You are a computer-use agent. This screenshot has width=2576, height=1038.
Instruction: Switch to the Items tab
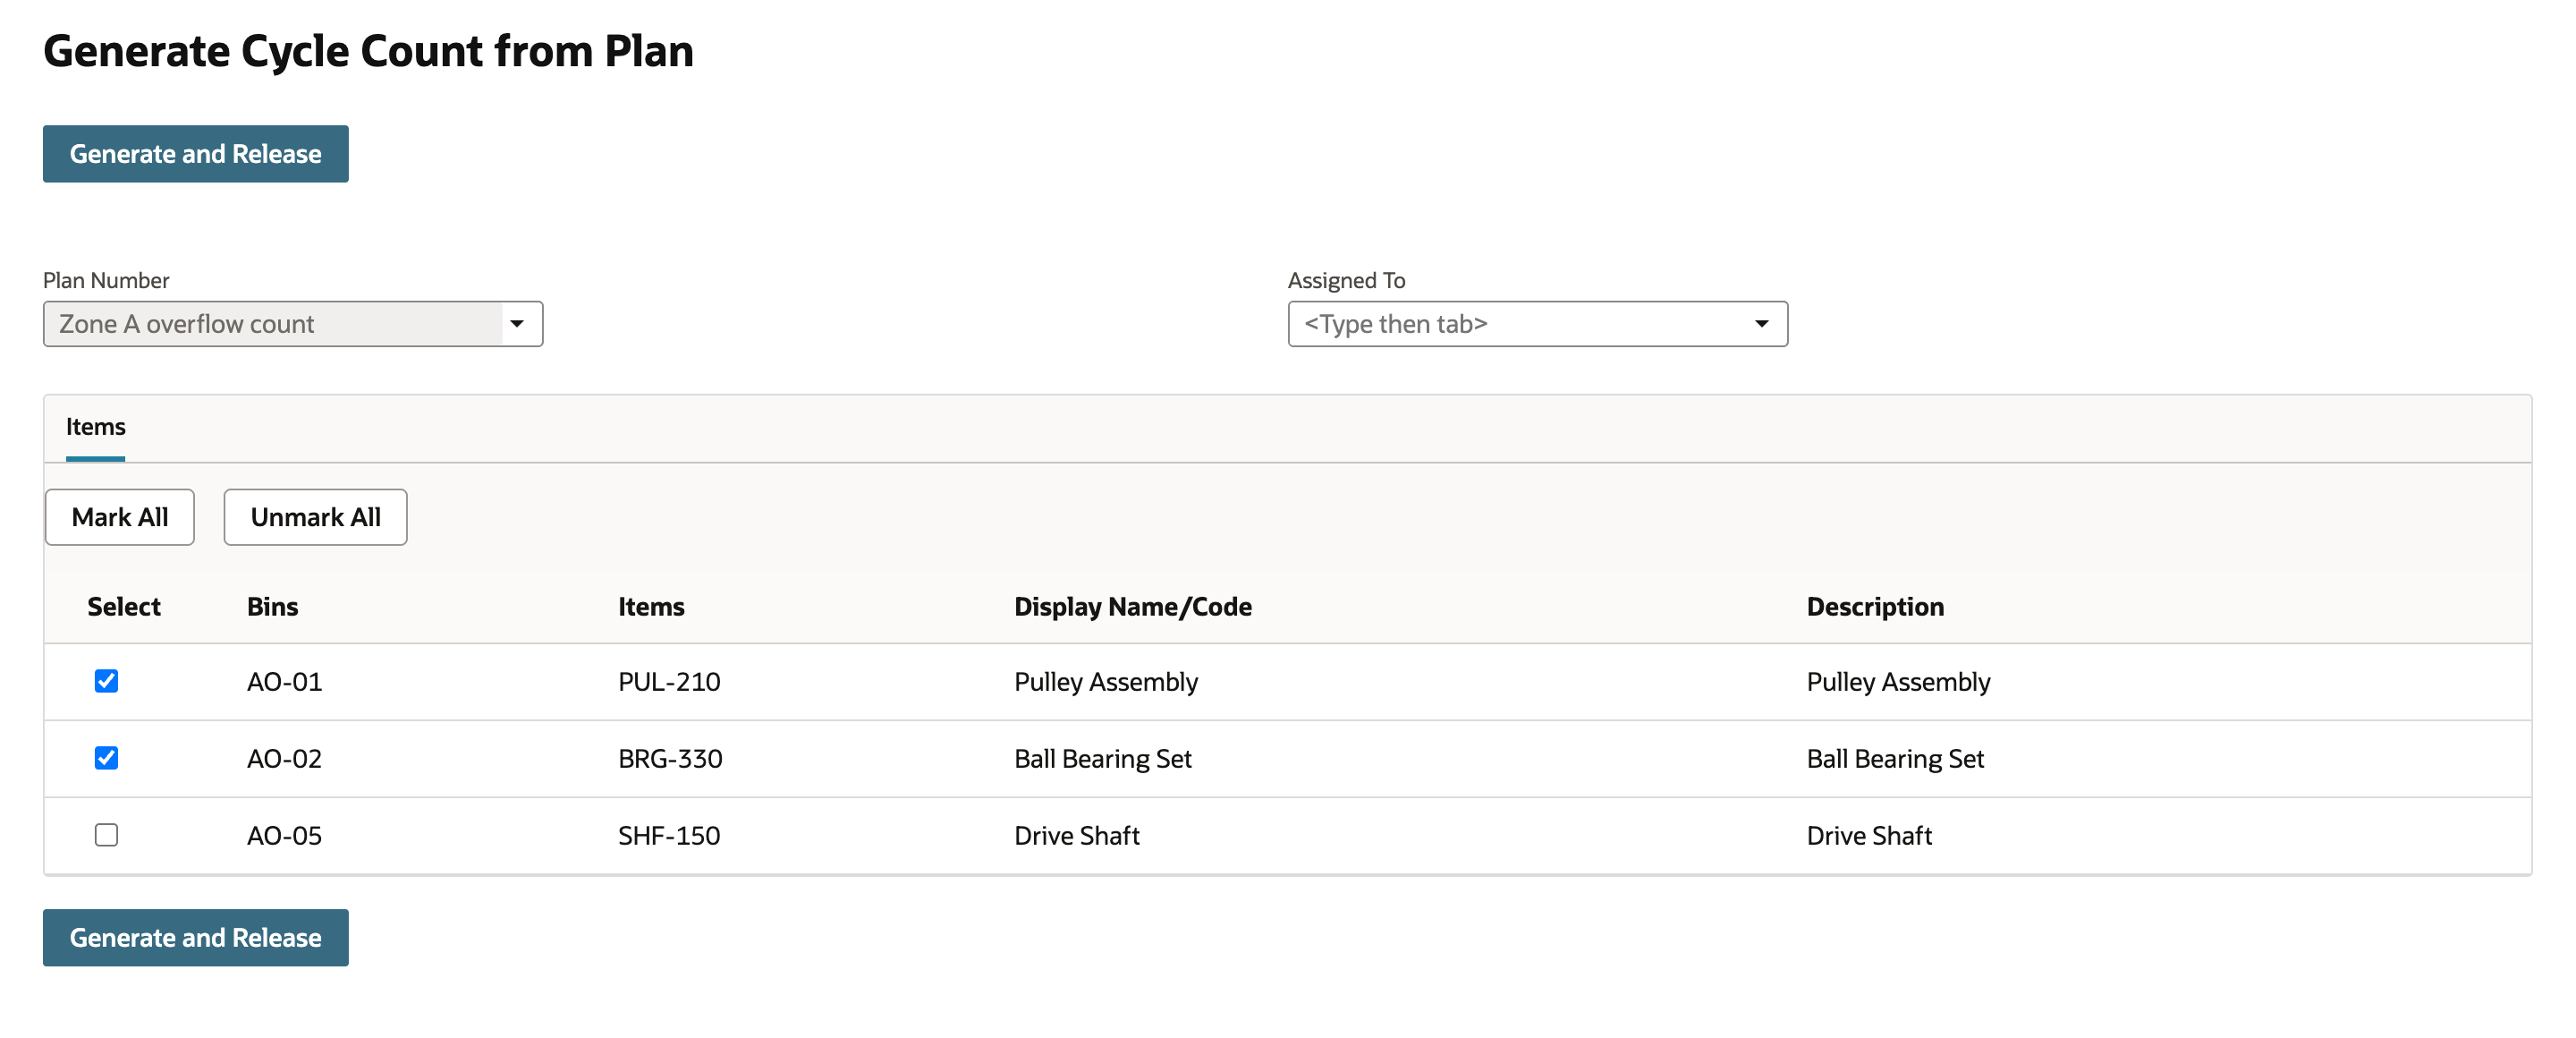[x=96, y=428]
